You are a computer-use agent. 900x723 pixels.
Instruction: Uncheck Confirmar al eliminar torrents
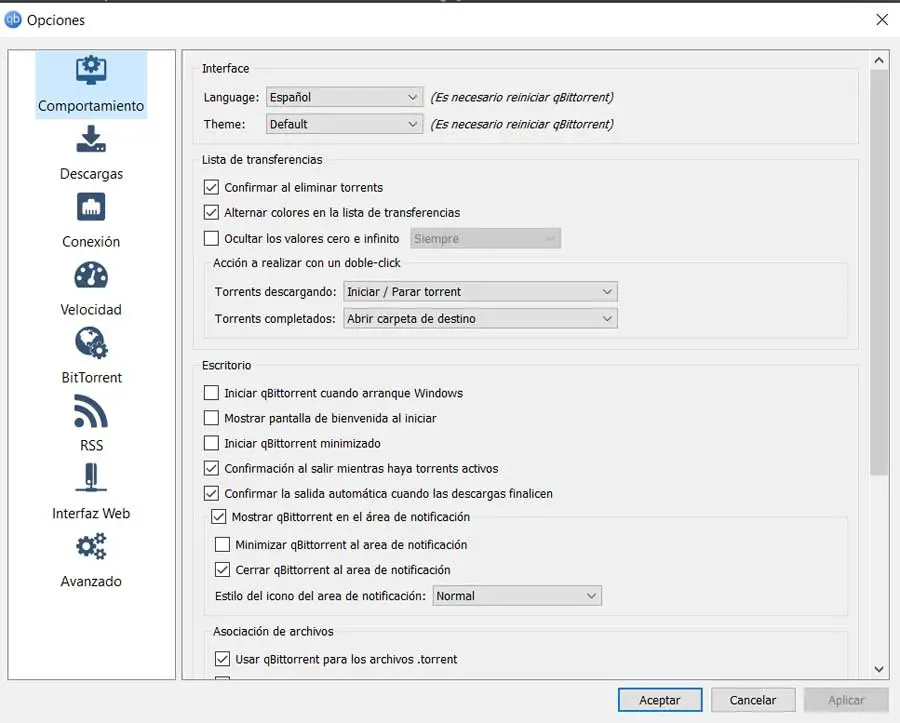coord(211,187)
